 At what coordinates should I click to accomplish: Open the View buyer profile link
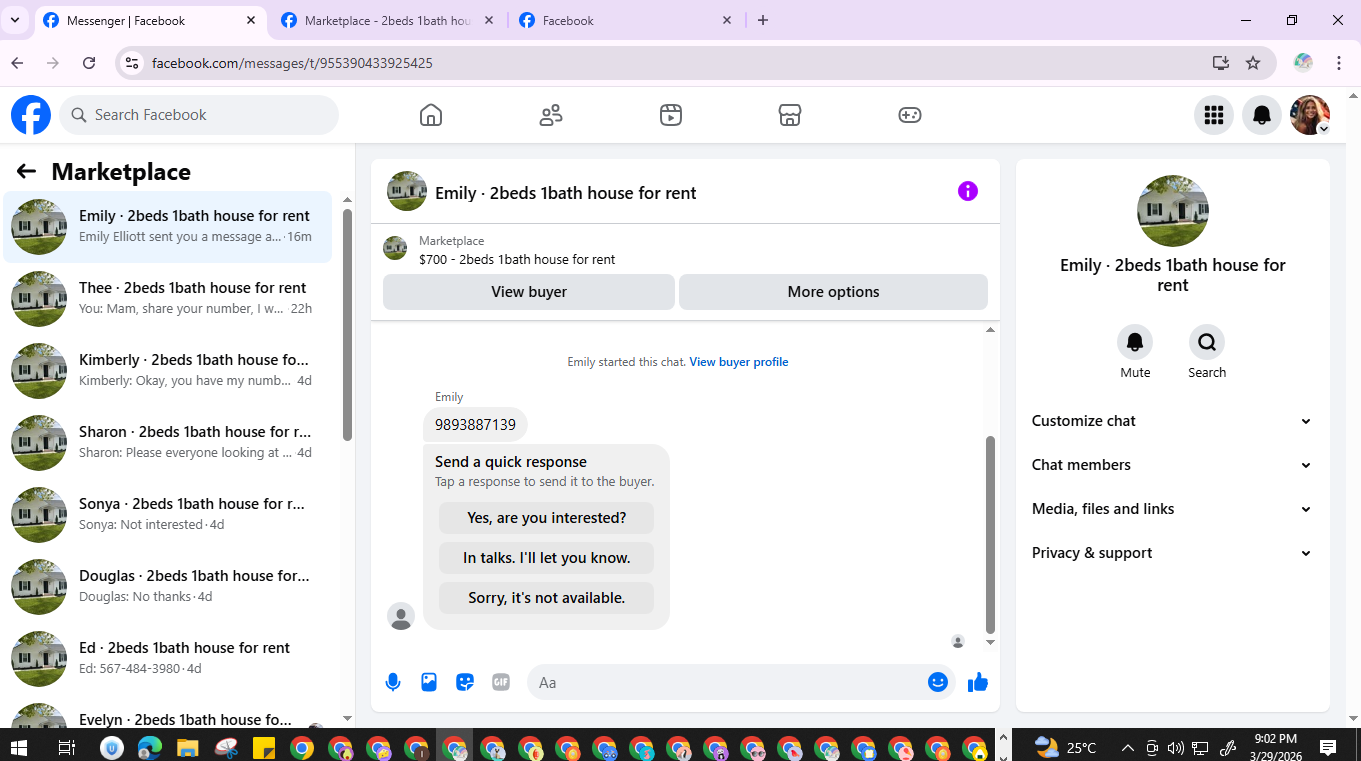tap(739, 362)
